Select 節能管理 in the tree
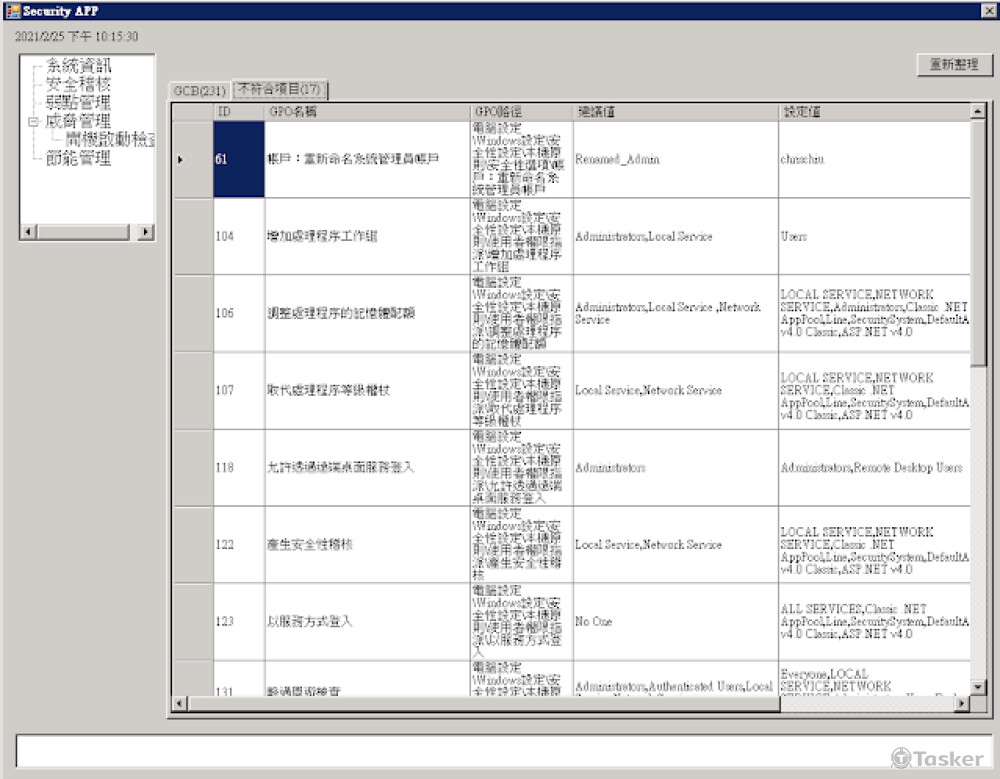Screen dimensions: 1000x779 (79, 158)
